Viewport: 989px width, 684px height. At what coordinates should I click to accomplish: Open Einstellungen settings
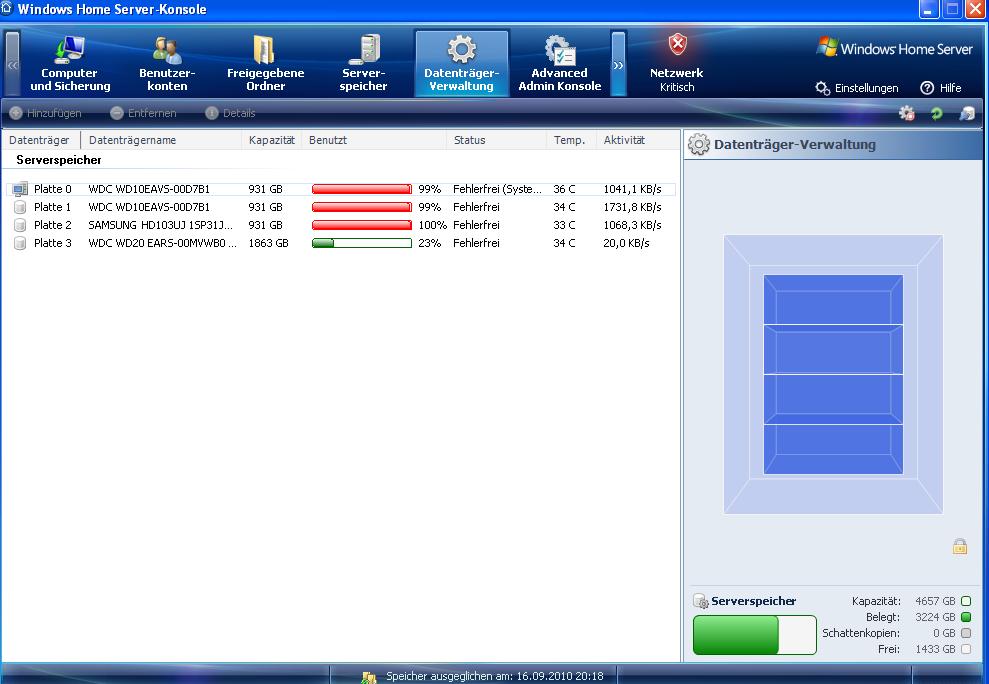point(857,88)
